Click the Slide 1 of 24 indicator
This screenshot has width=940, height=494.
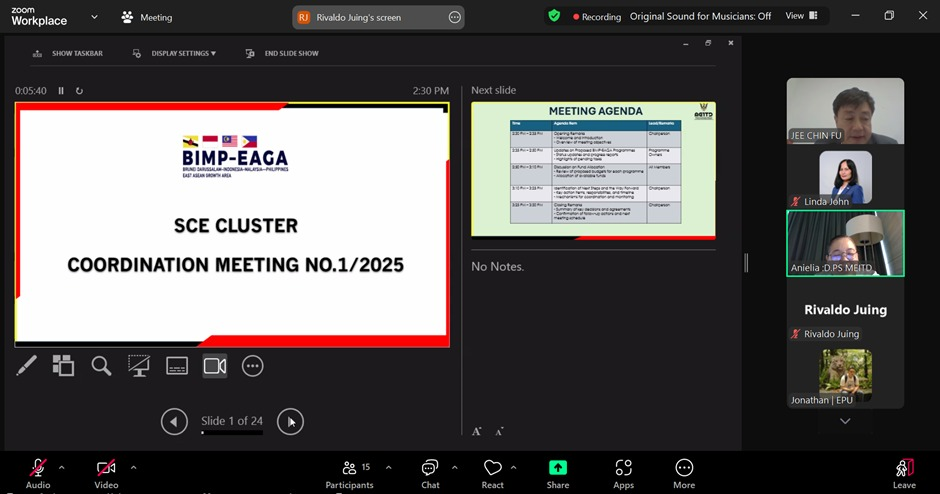click(x=232, y=421)
